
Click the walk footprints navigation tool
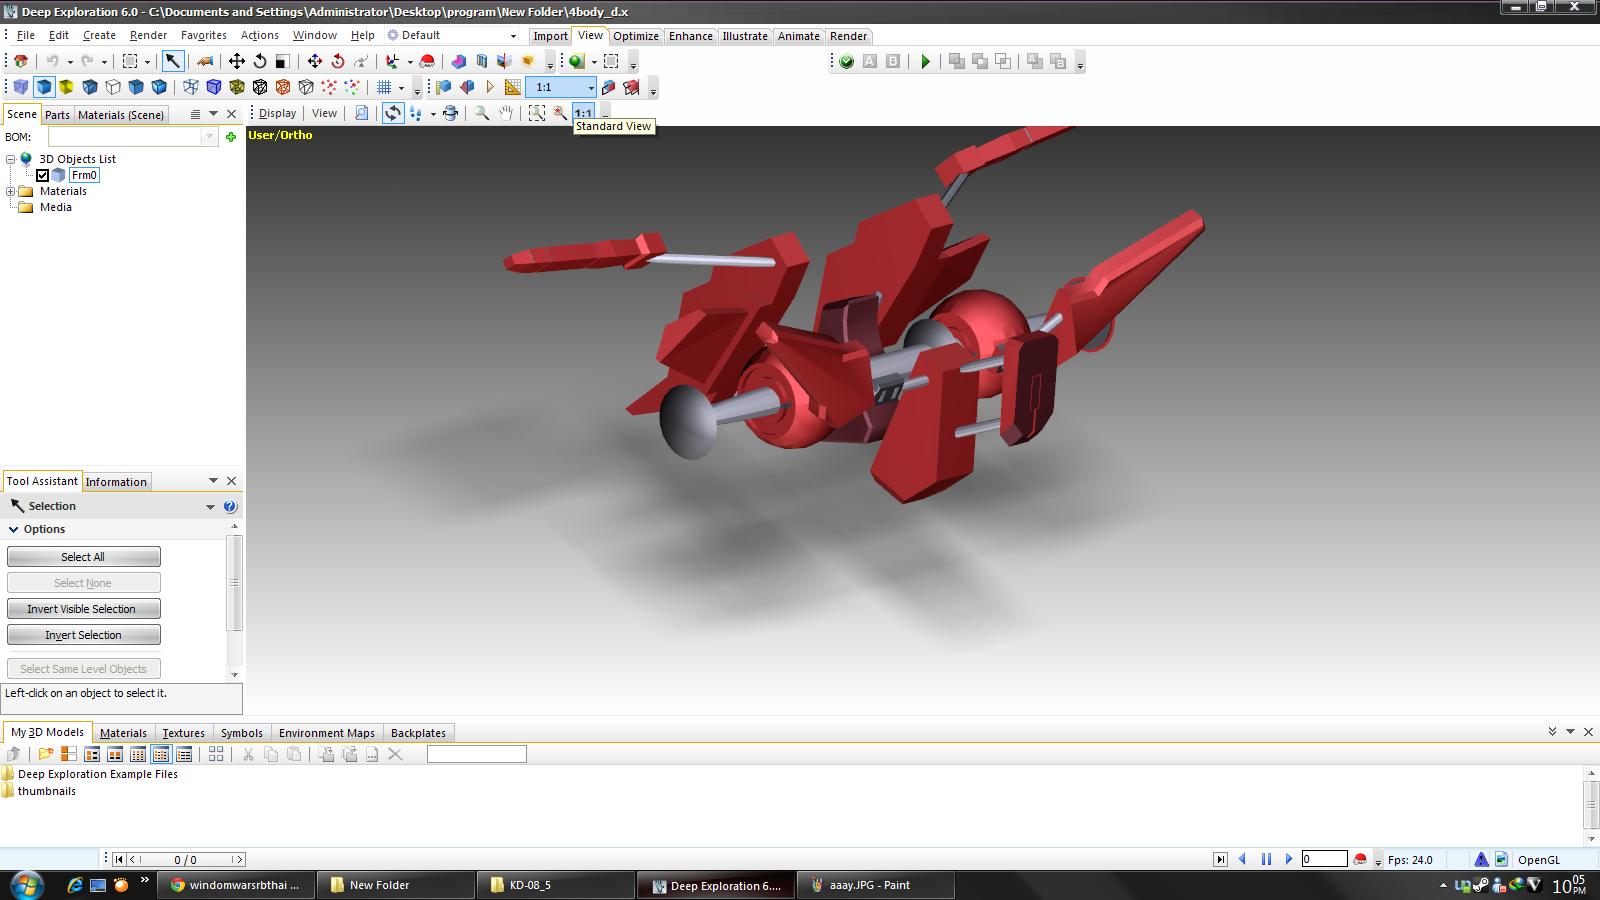tap(416, 113)
